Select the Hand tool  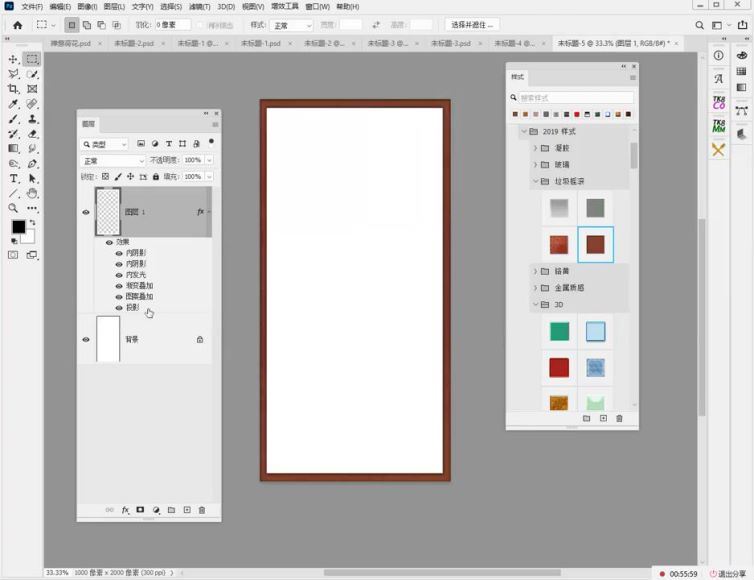pos(32,193)
